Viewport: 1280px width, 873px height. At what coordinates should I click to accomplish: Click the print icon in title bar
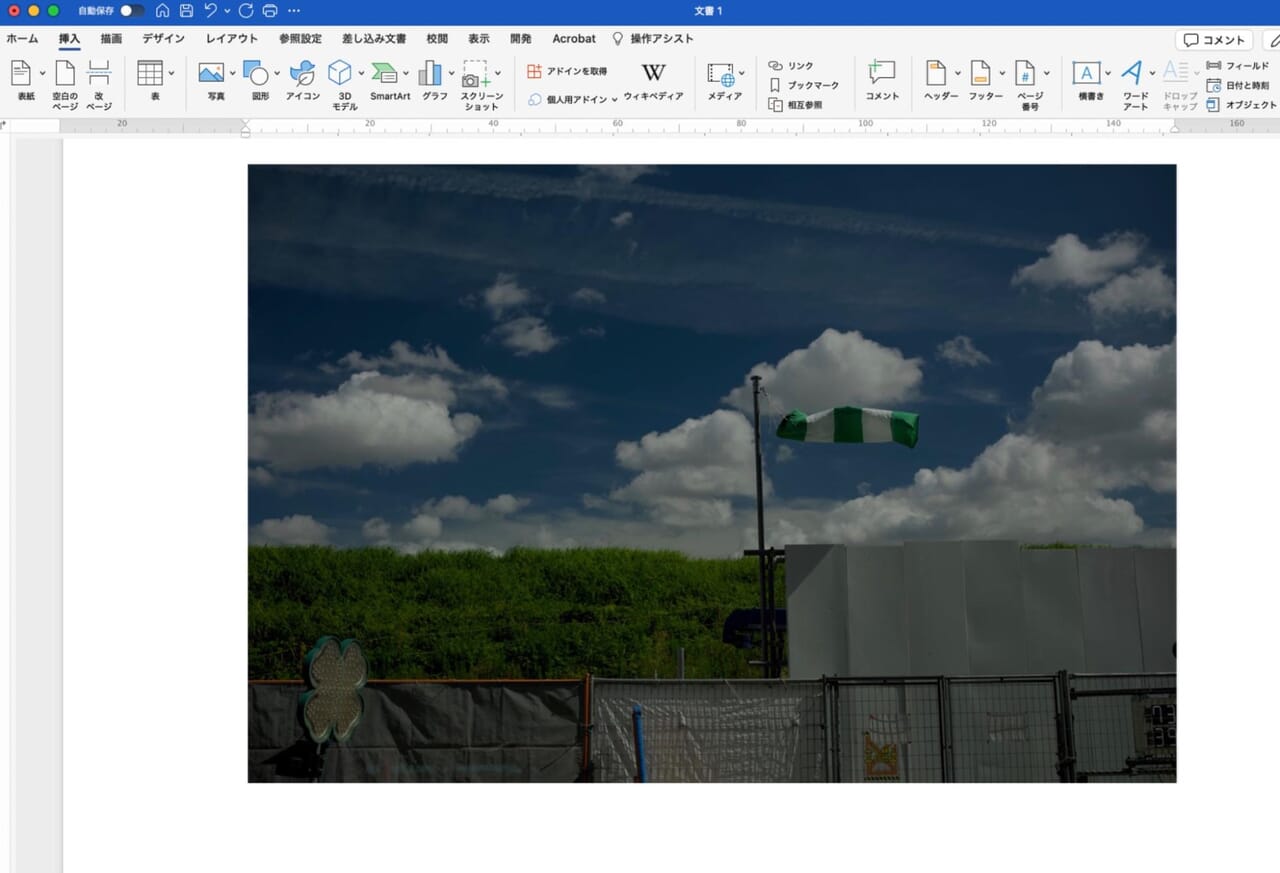tap(269, 11)
